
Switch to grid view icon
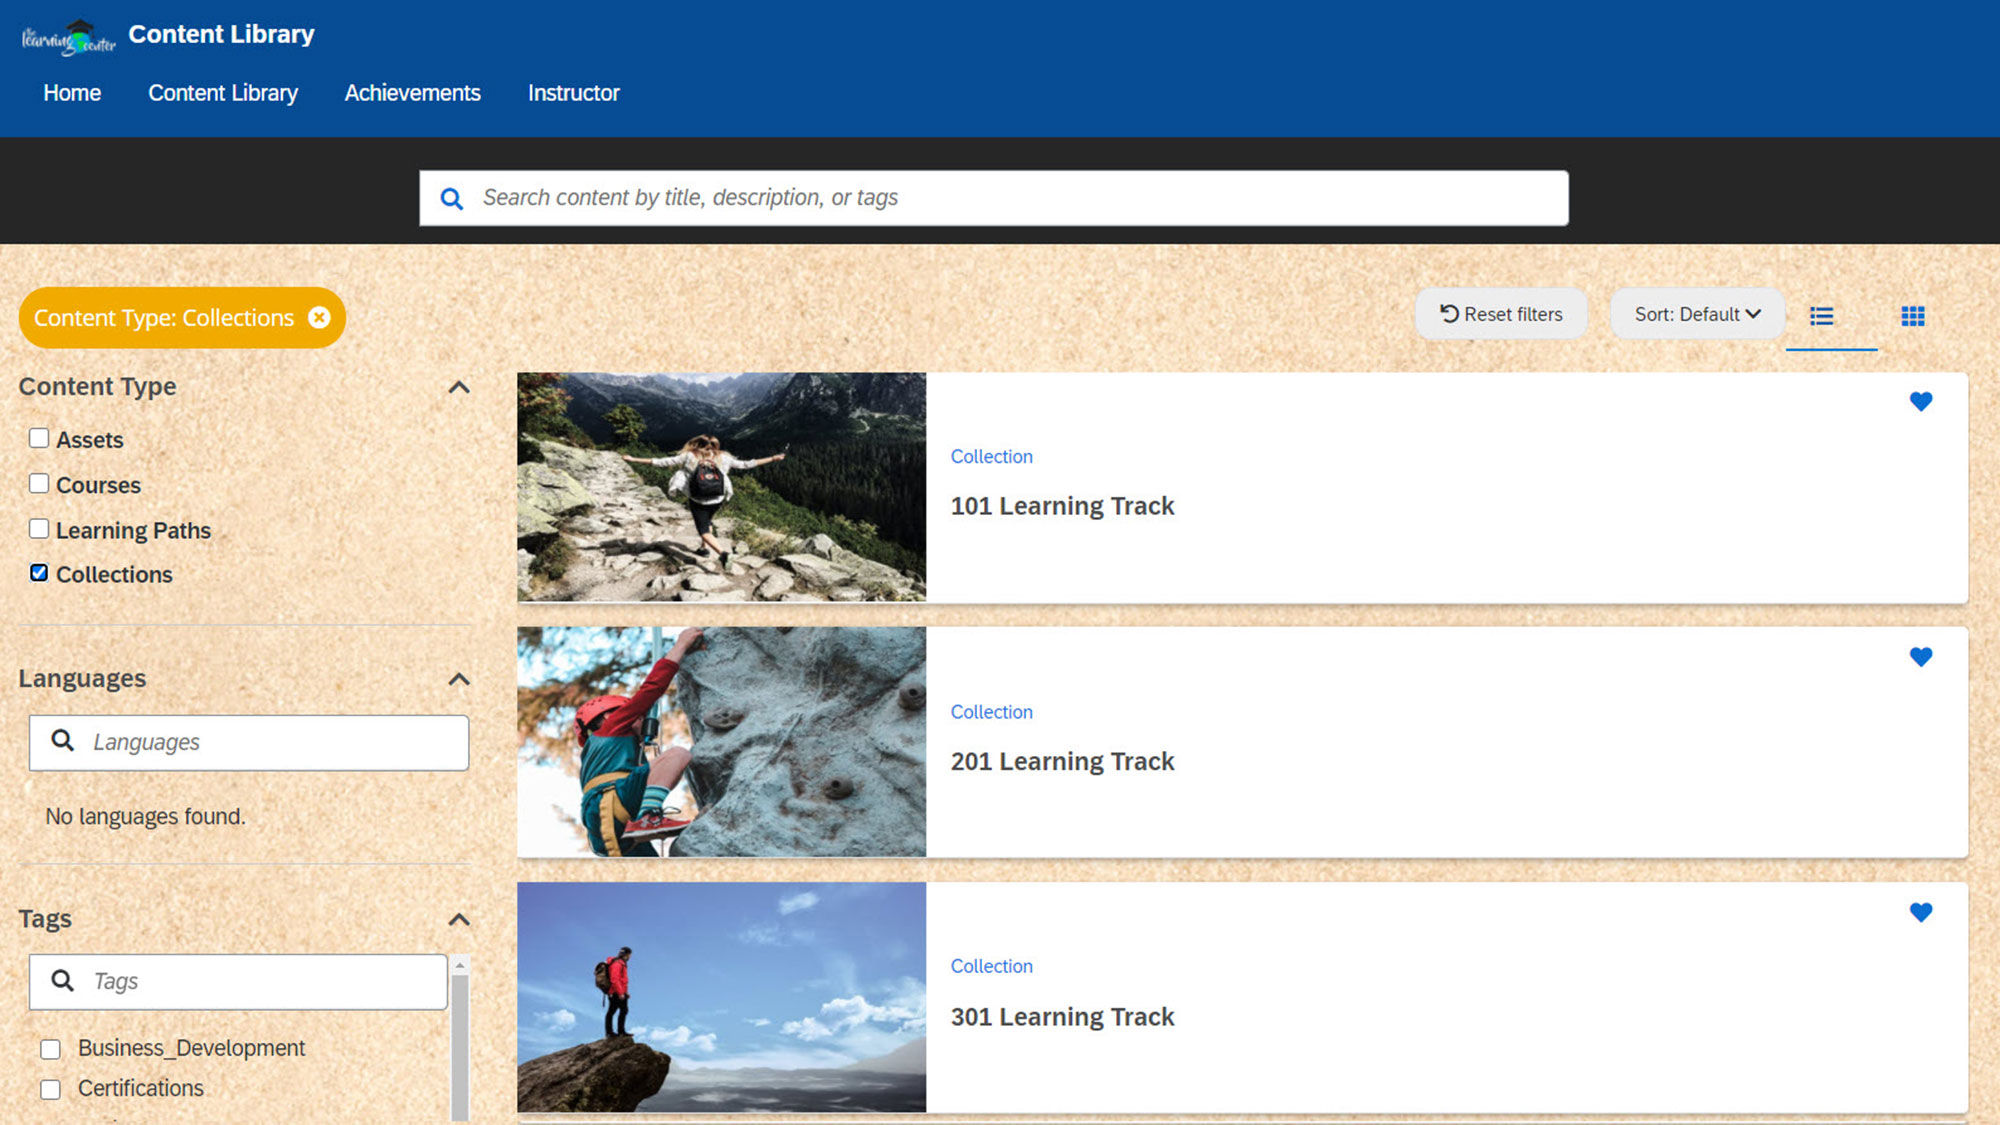(x=1913, y=316)
